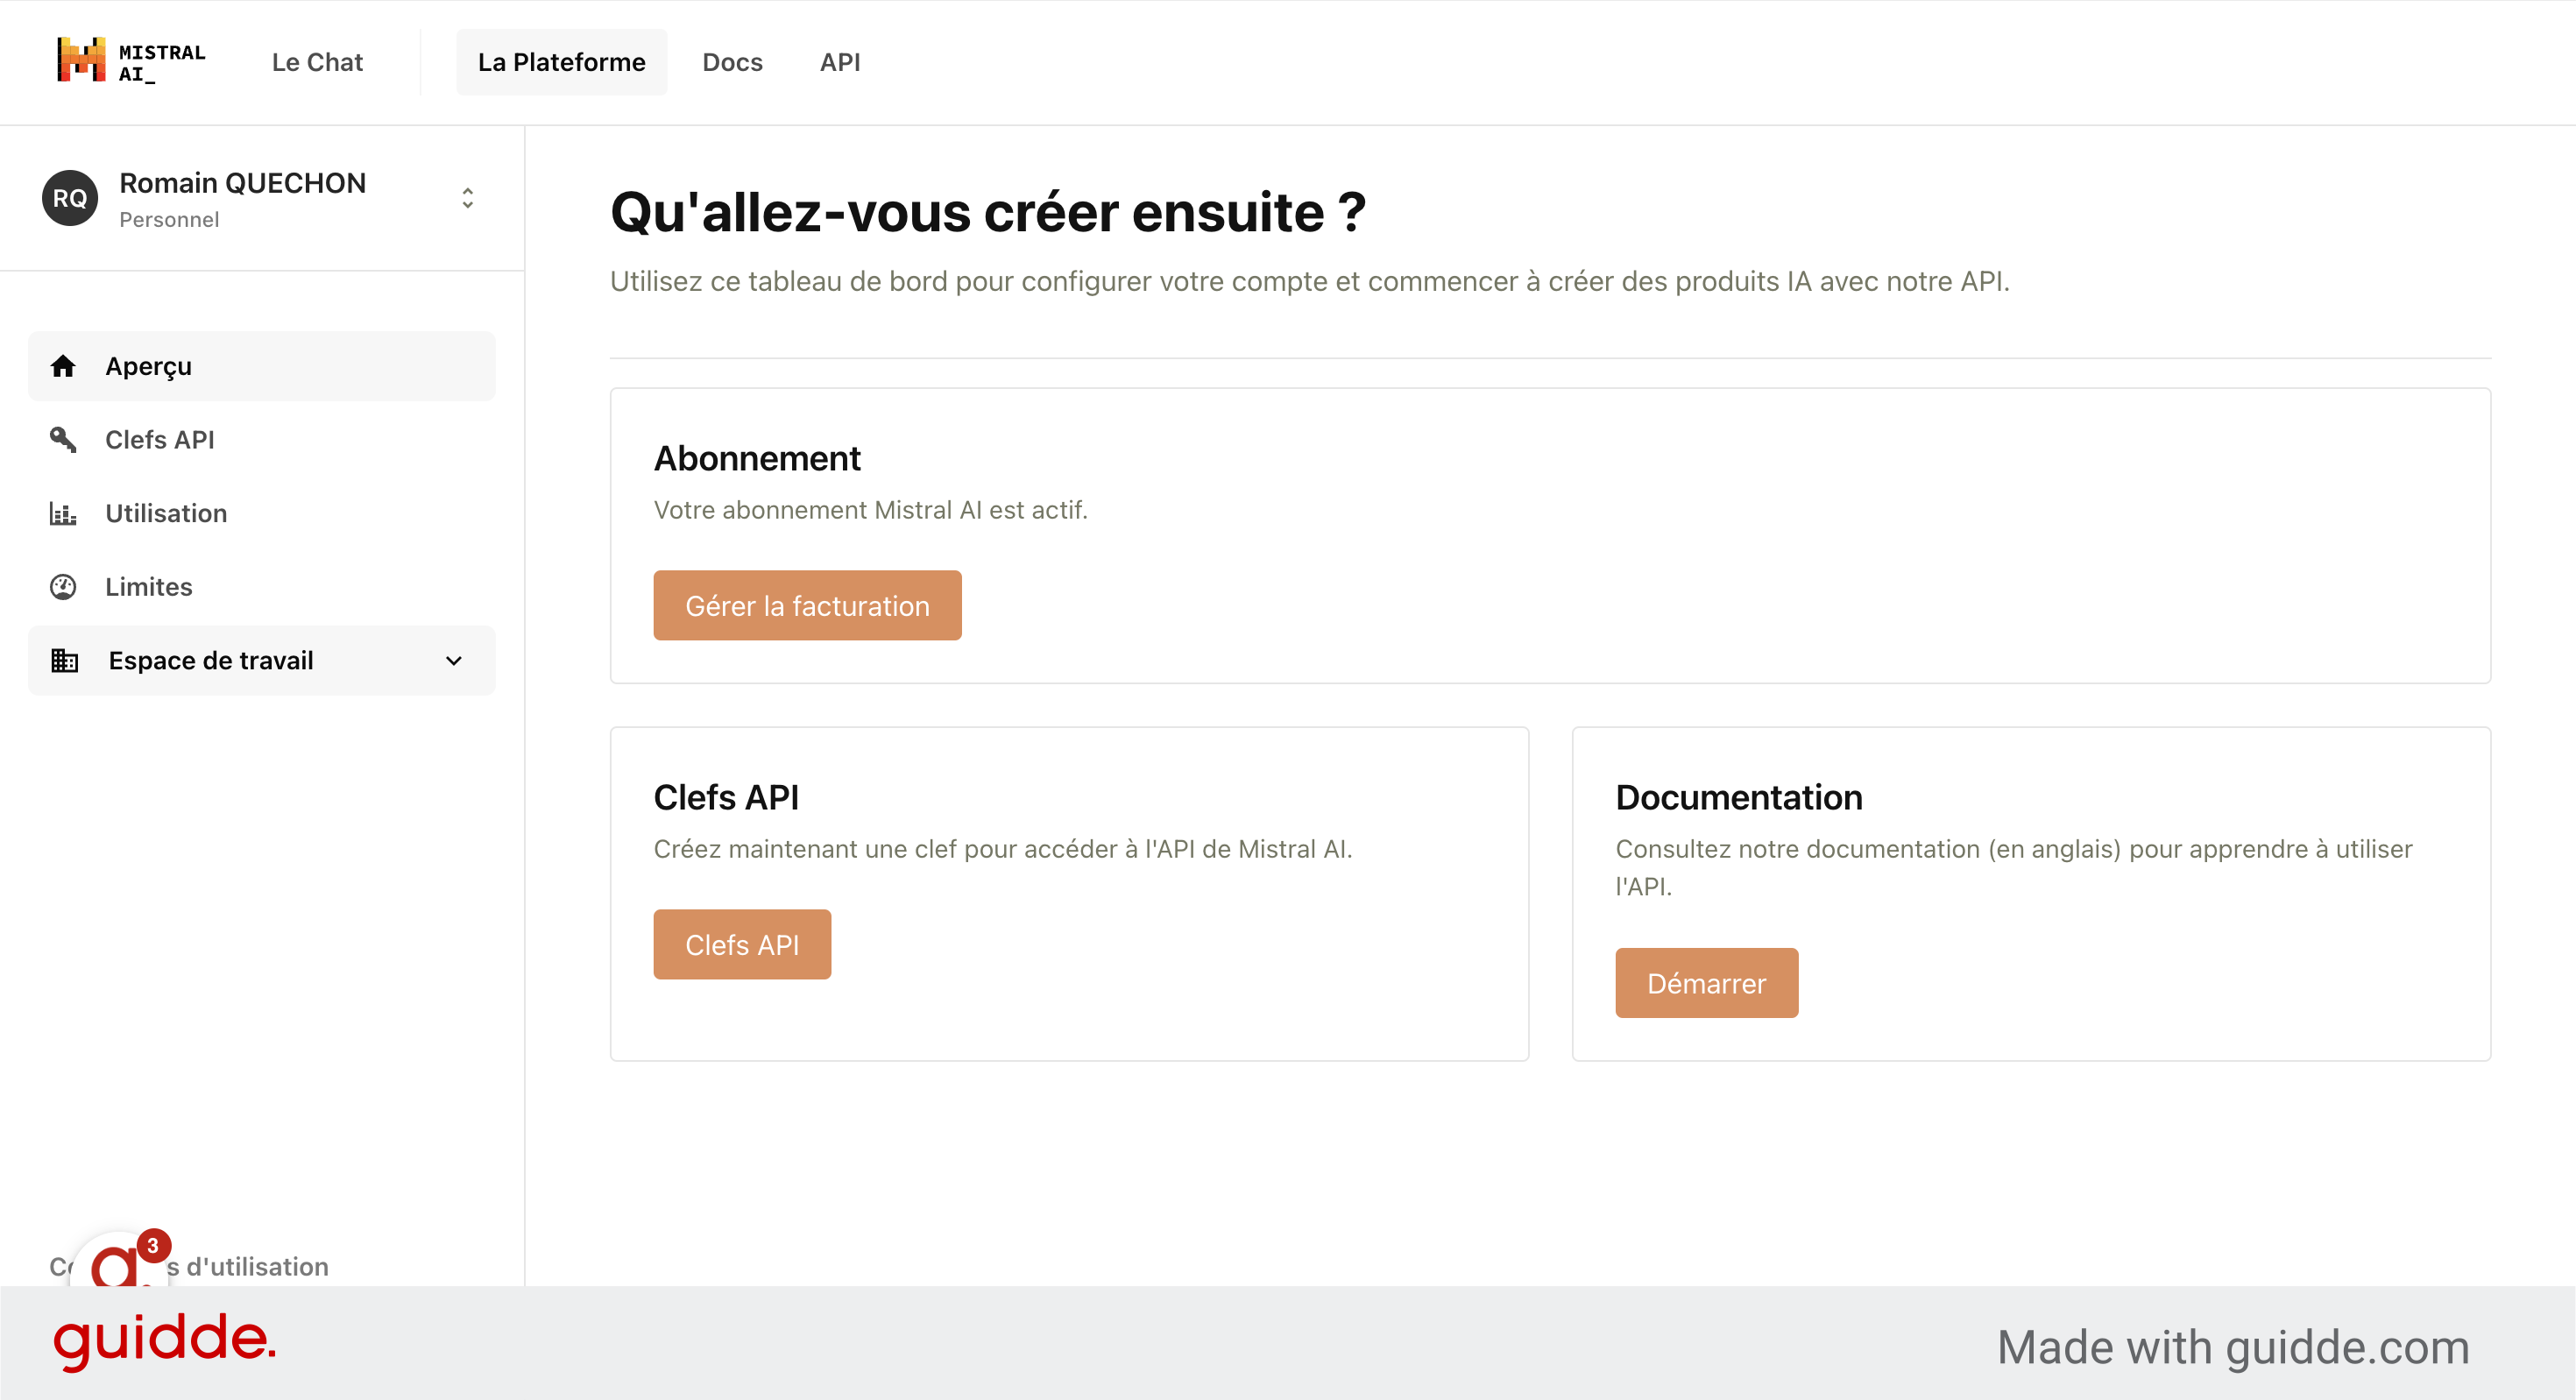
Task: Expand the Espace de travail section
Action: tap(453, 660)
